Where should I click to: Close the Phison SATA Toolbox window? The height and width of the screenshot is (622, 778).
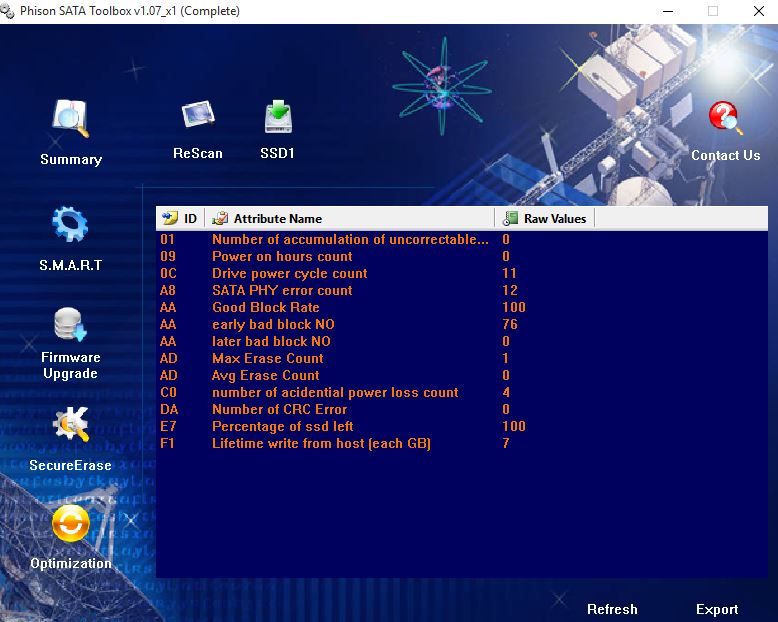pyautogui.click(x=759, y=11)
